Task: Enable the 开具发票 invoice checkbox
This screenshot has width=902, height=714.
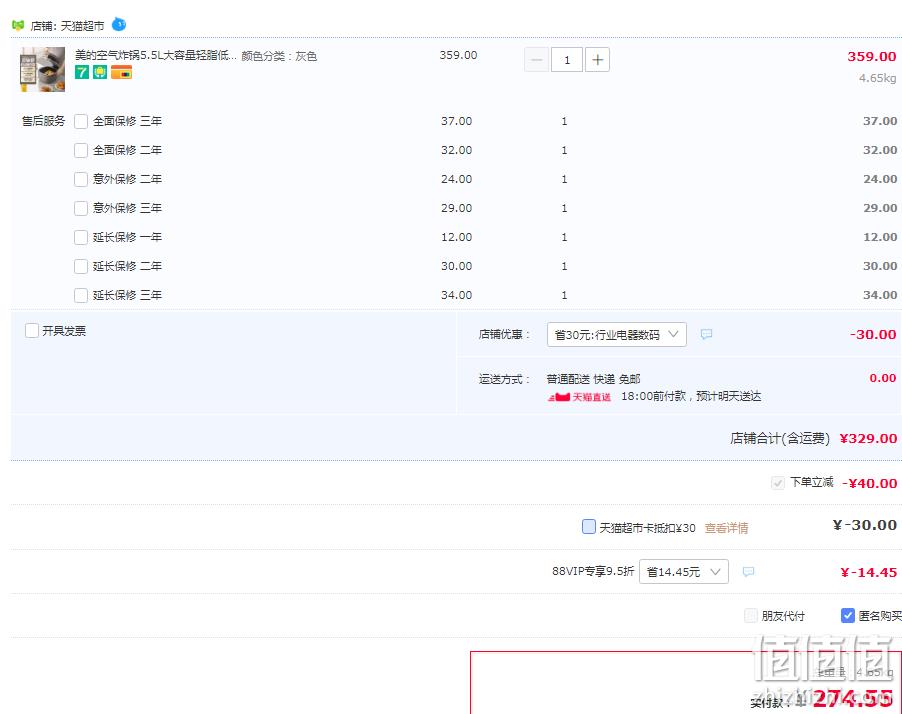Action: [x=32, y=330]
